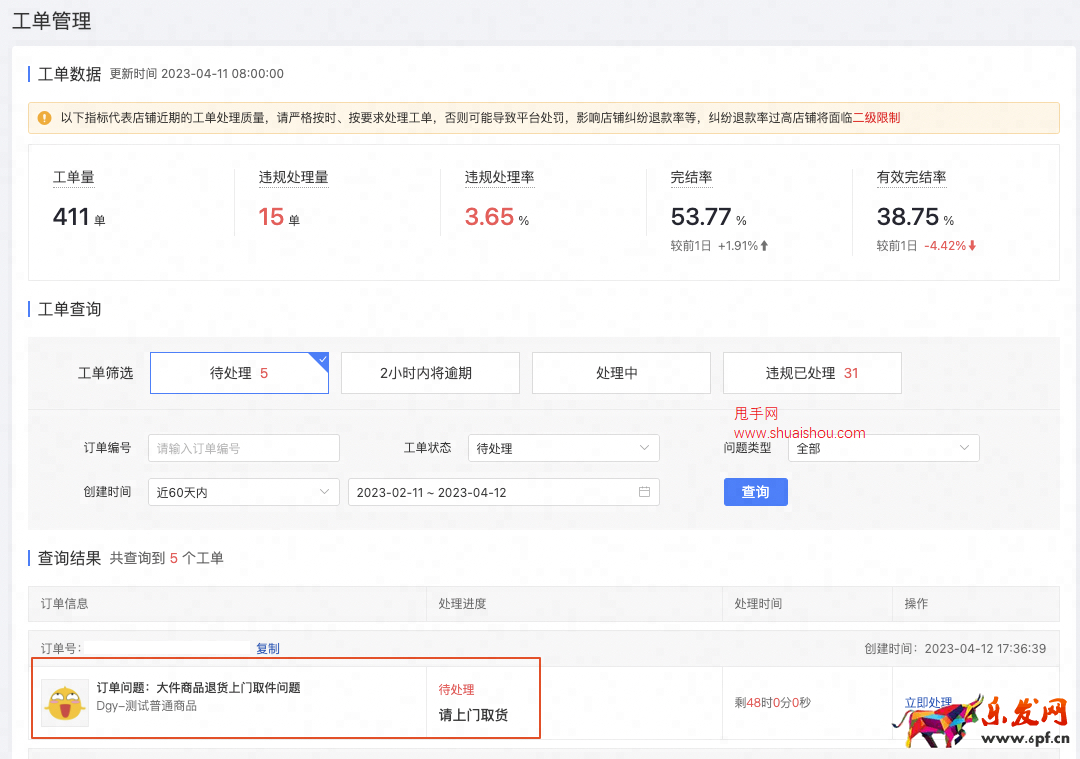1080x759 pixels.
Task: Click the 订单编号 input field
Action: [243, 448]
